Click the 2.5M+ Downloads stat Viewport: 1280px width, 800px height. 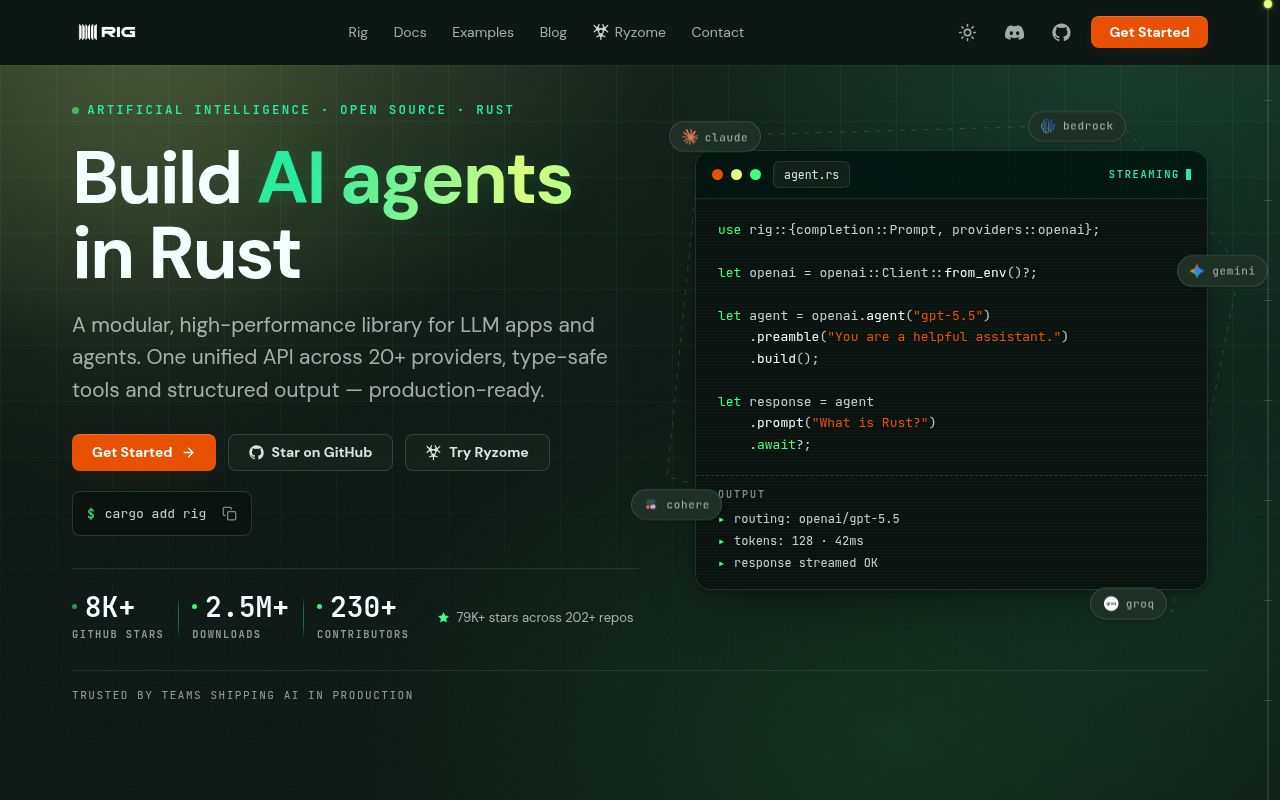(241, 617)
